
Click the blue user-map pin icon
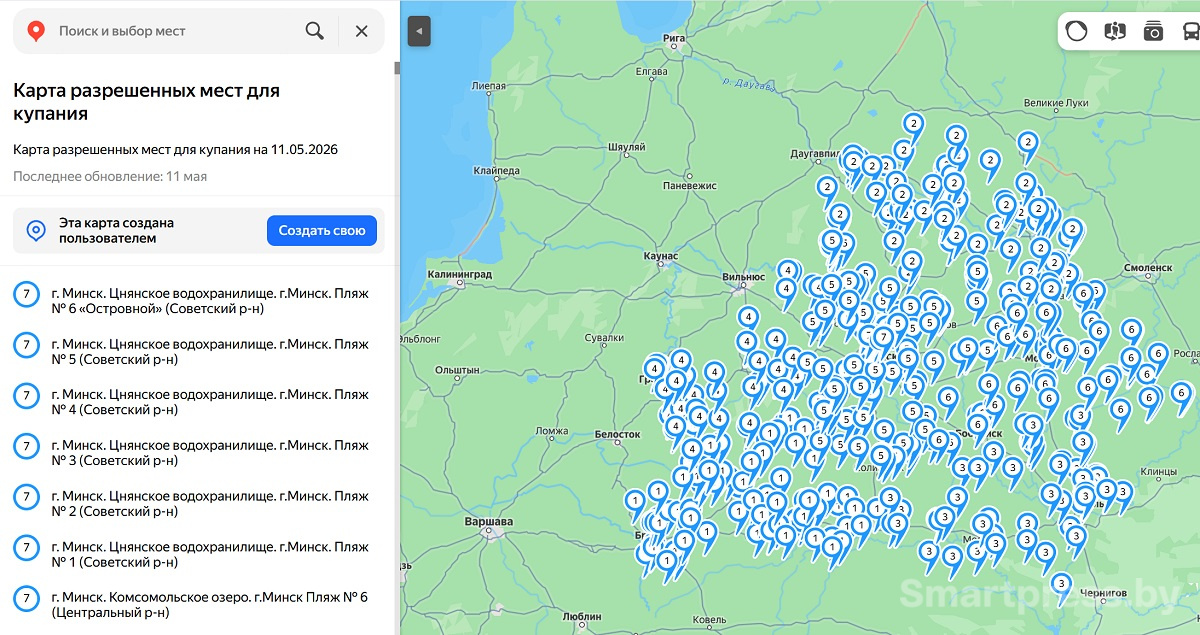pyautogui.click(x=36, y=231)
